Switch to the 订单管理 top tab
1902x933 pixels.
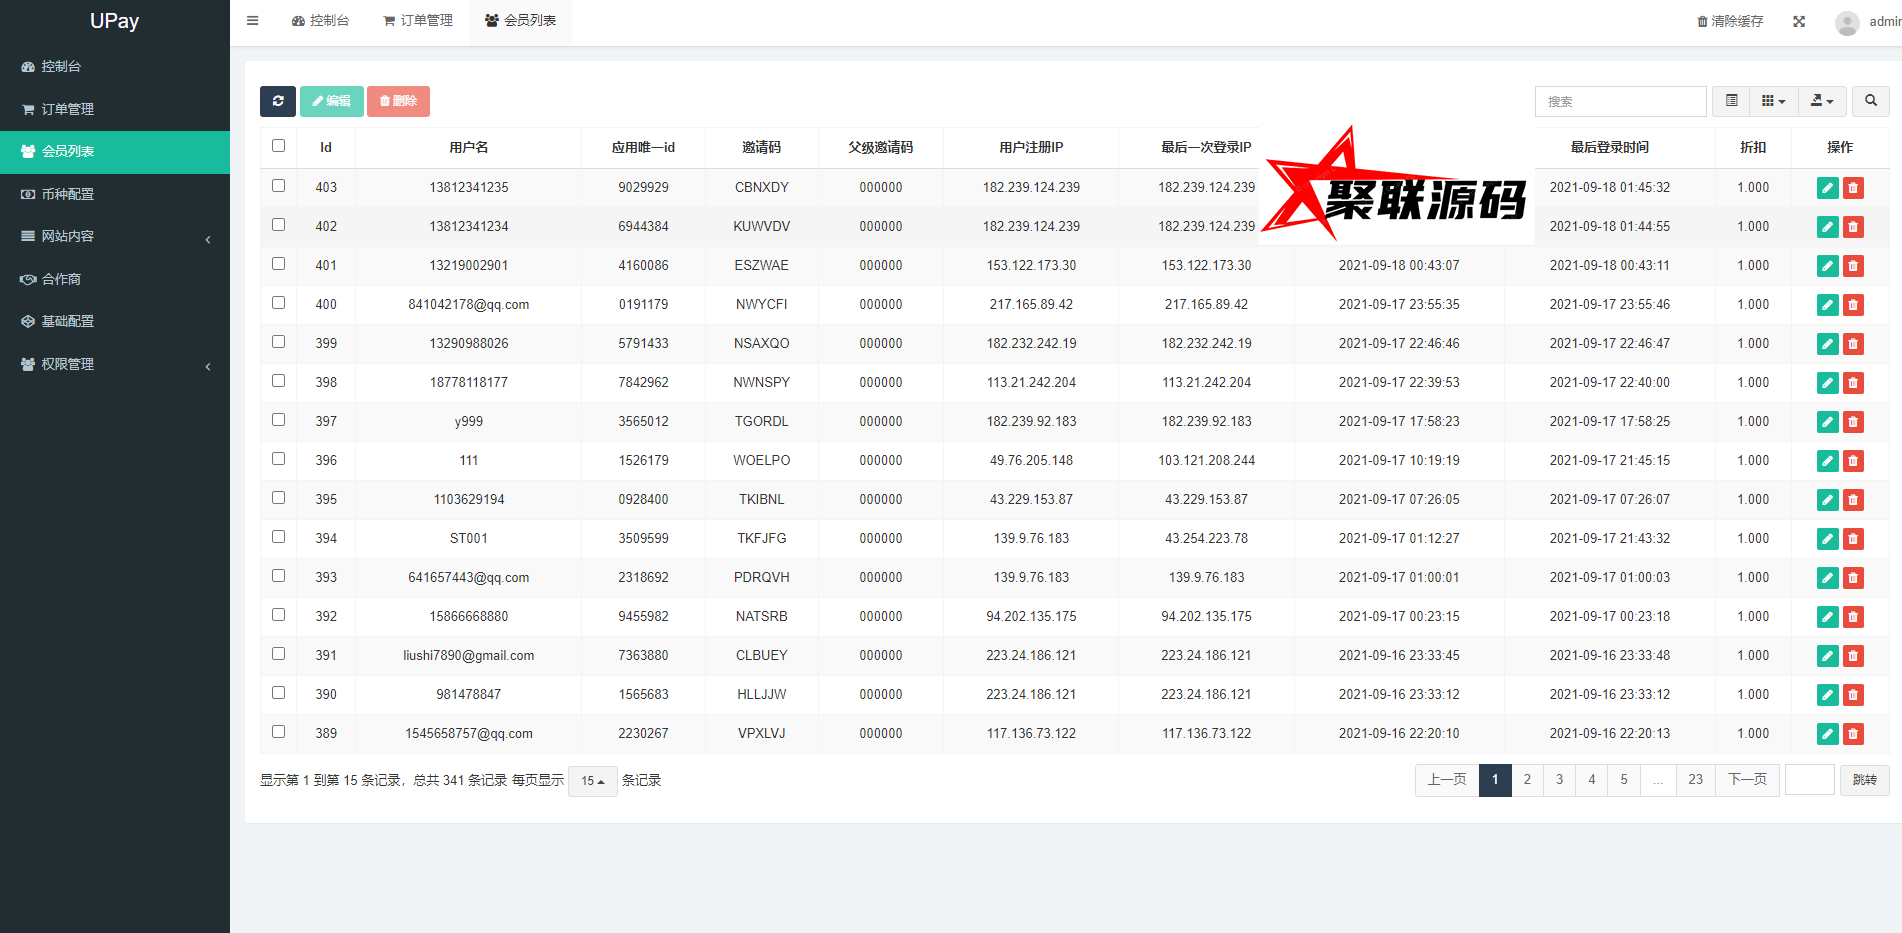click(418, 21)
